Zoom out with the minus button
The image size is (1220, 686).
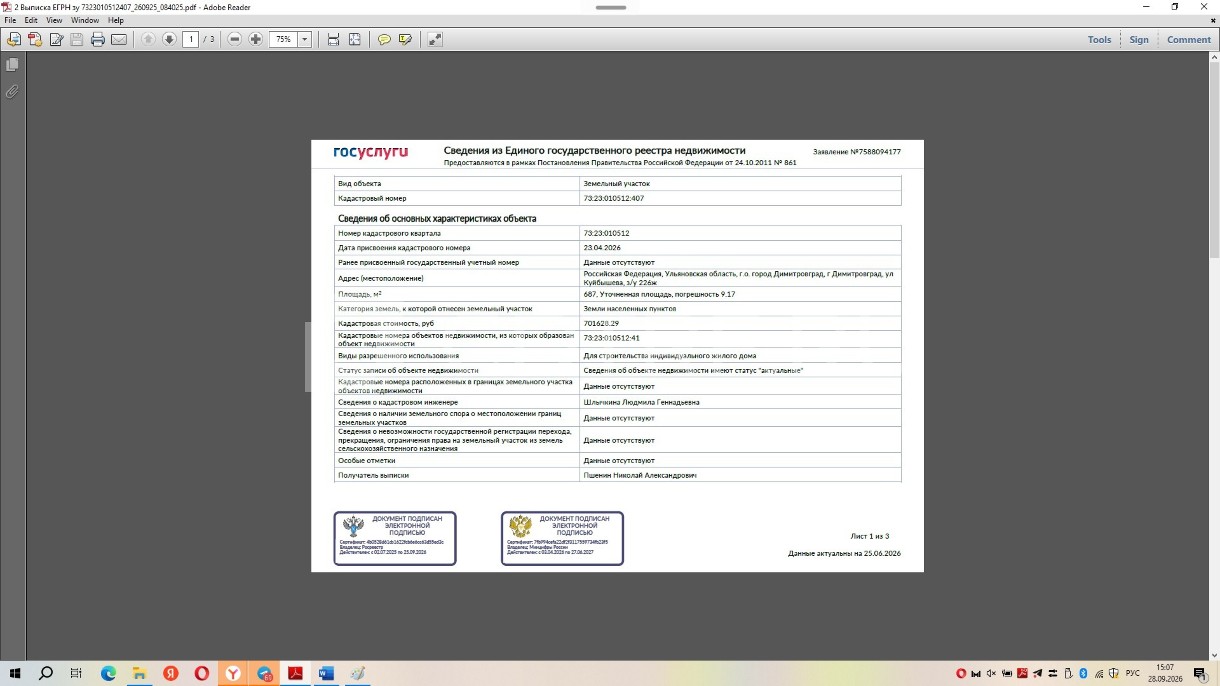[235, 39]
